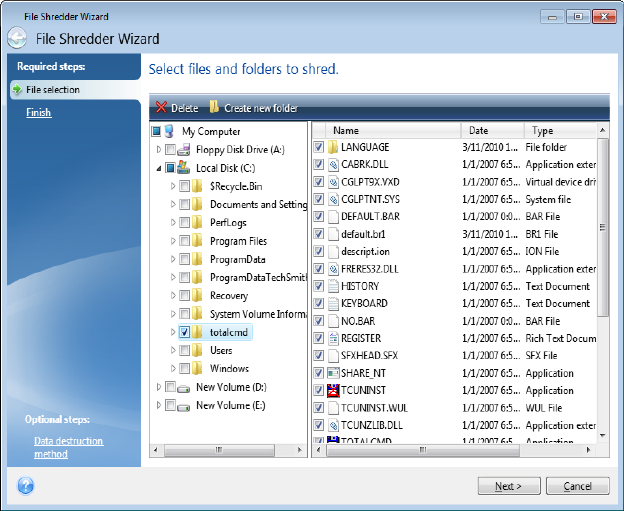Click the file list scroll down arrow
Image resolution: width=624 pixels, height=511 pixels.
[603, 436]
